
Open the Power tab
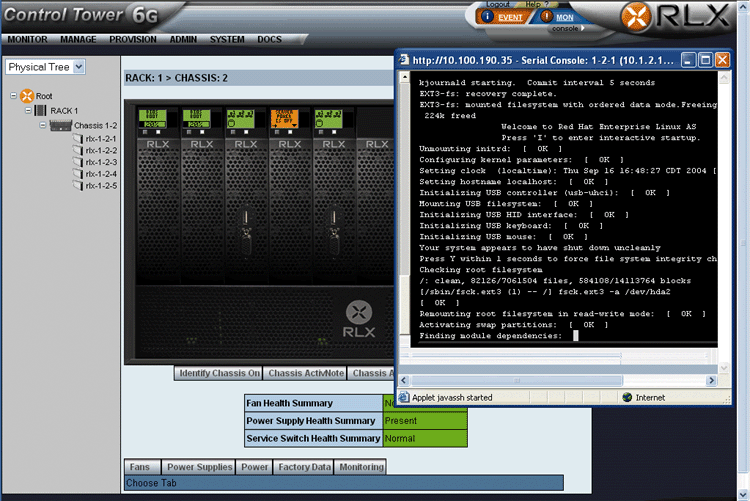coord(254,467)
